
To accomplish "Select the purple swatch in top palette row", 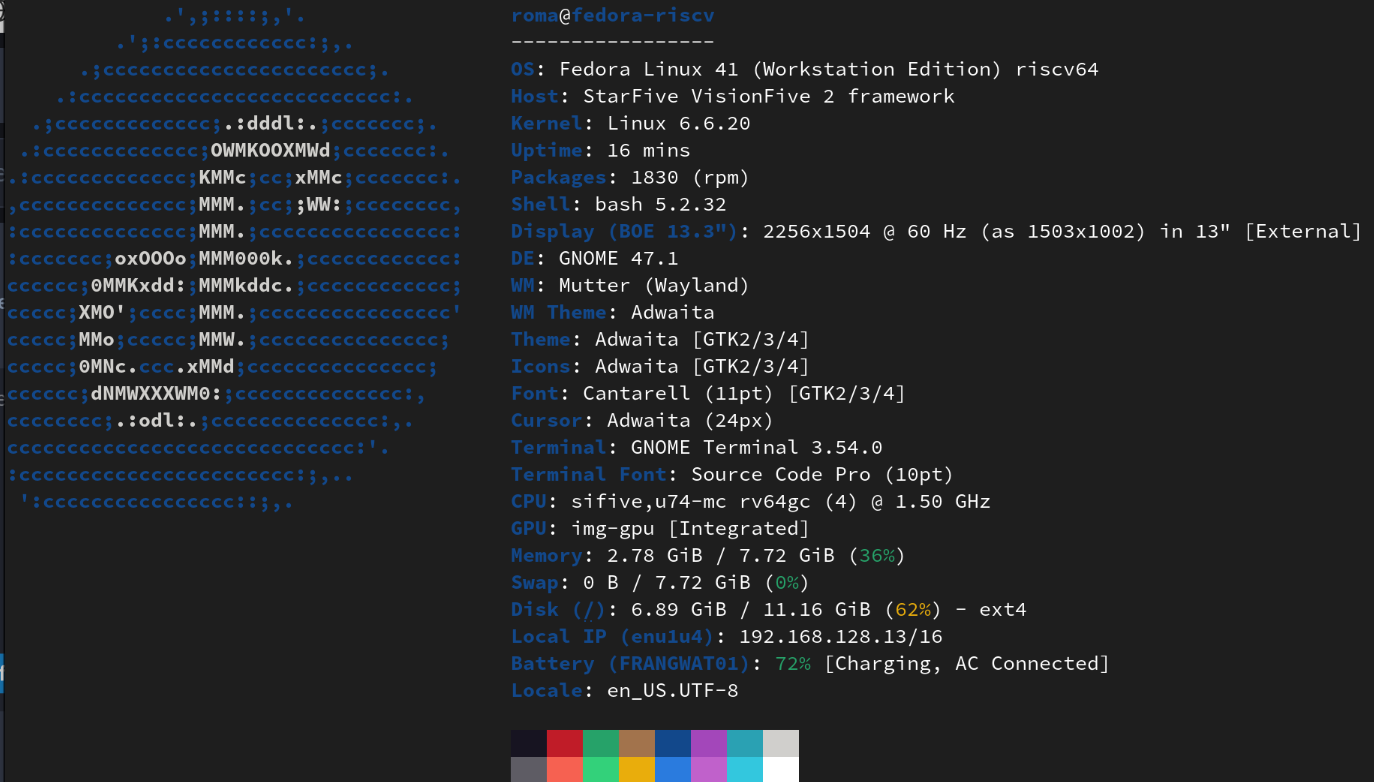I will click(709, 743).
